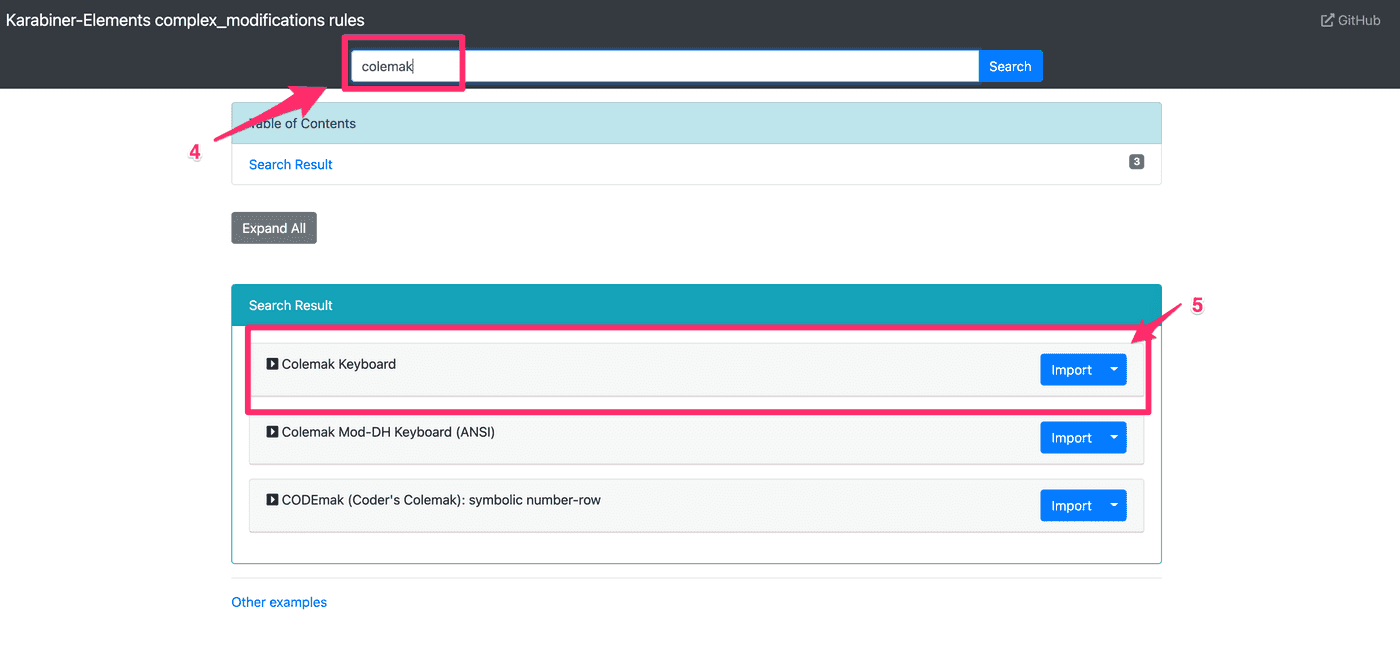Import the Colemak Keyboard rule
This screenshot has width=1400, height=663.
tap(1070, 370)
